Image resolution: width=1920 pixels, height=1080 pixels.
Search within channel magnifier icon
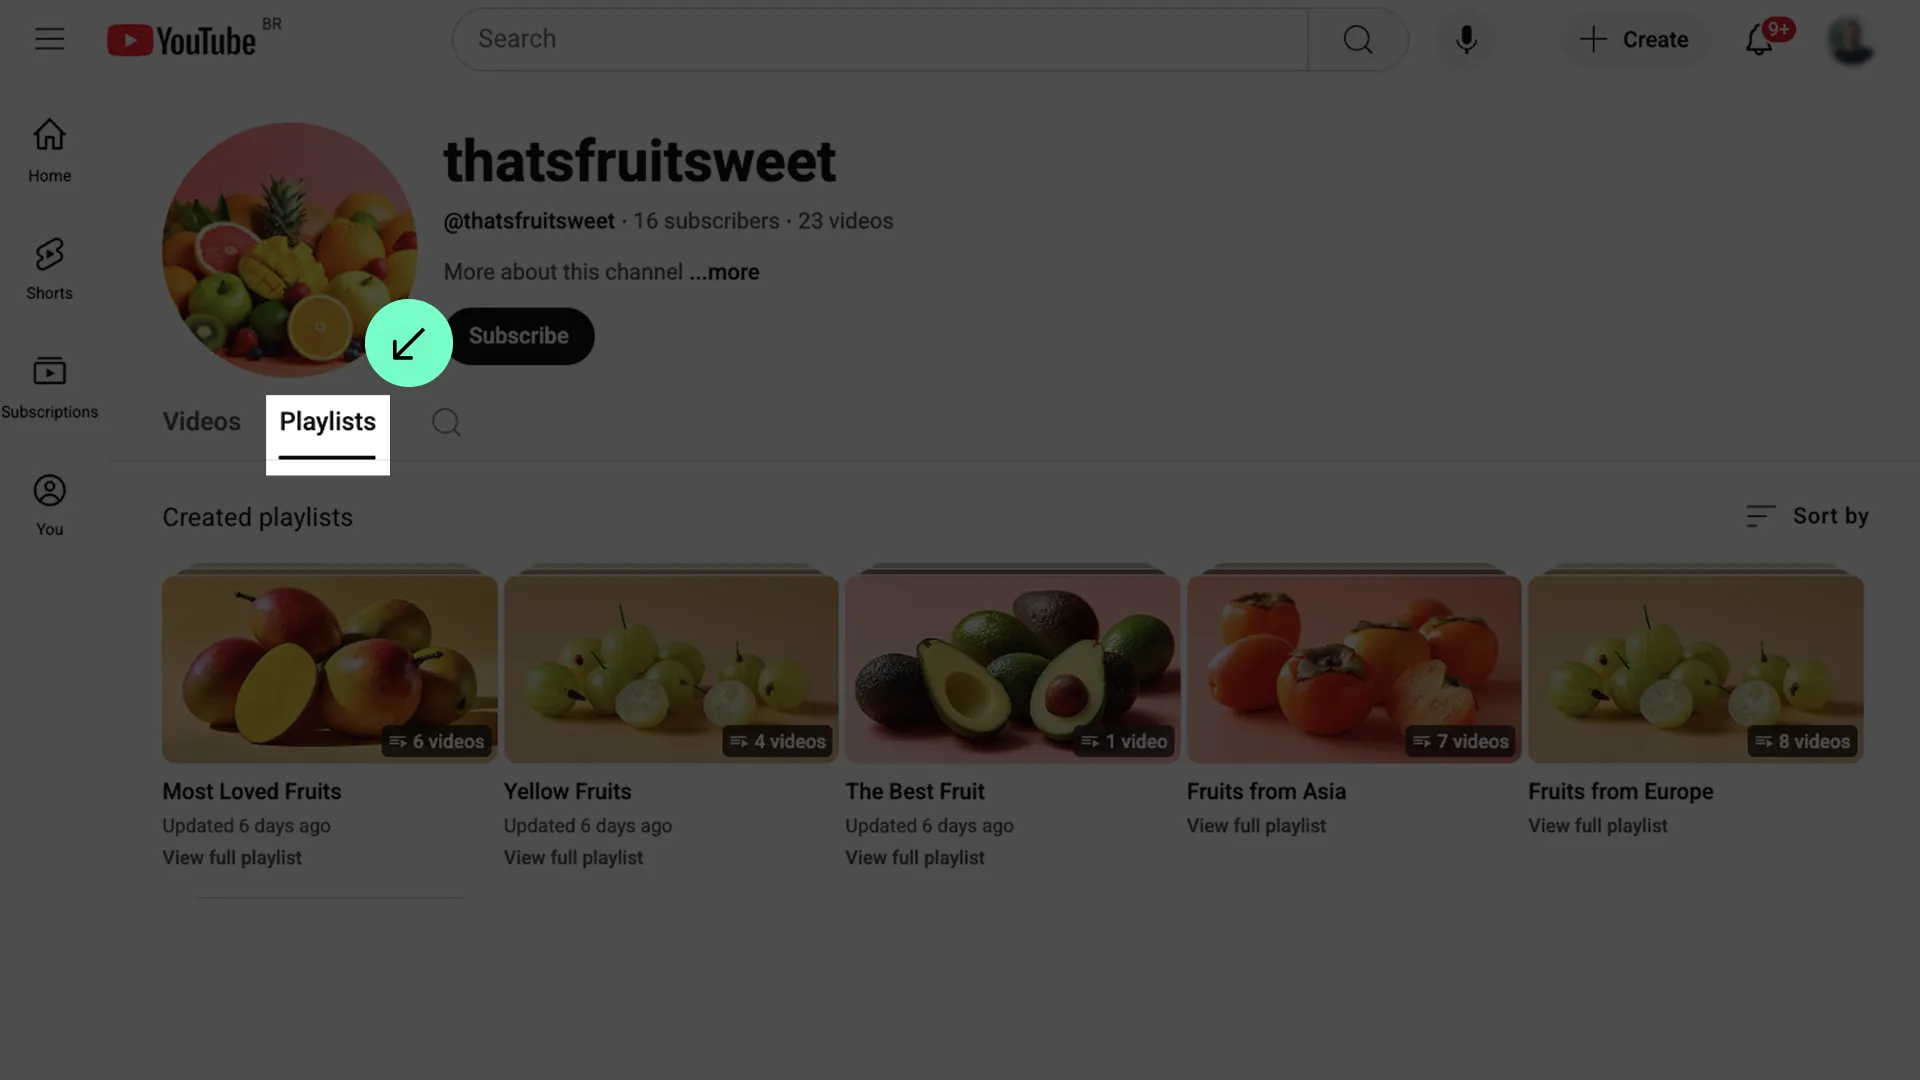tap(446, 422)
